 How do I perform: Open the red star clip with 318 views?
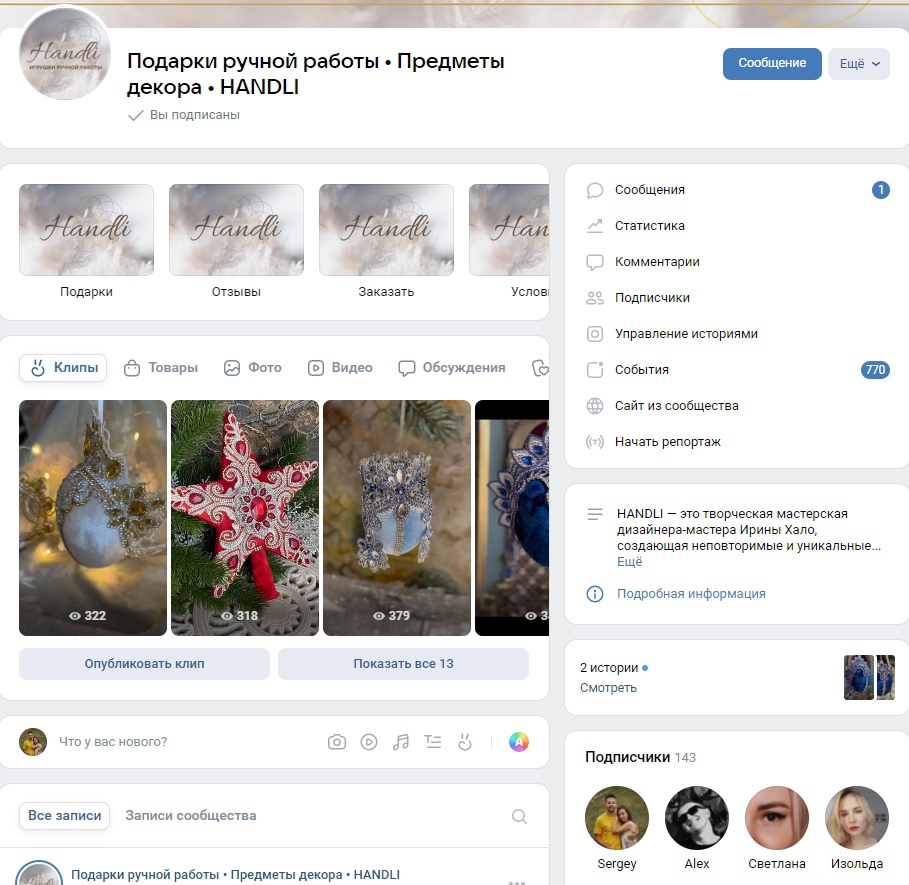pos(245,518)
